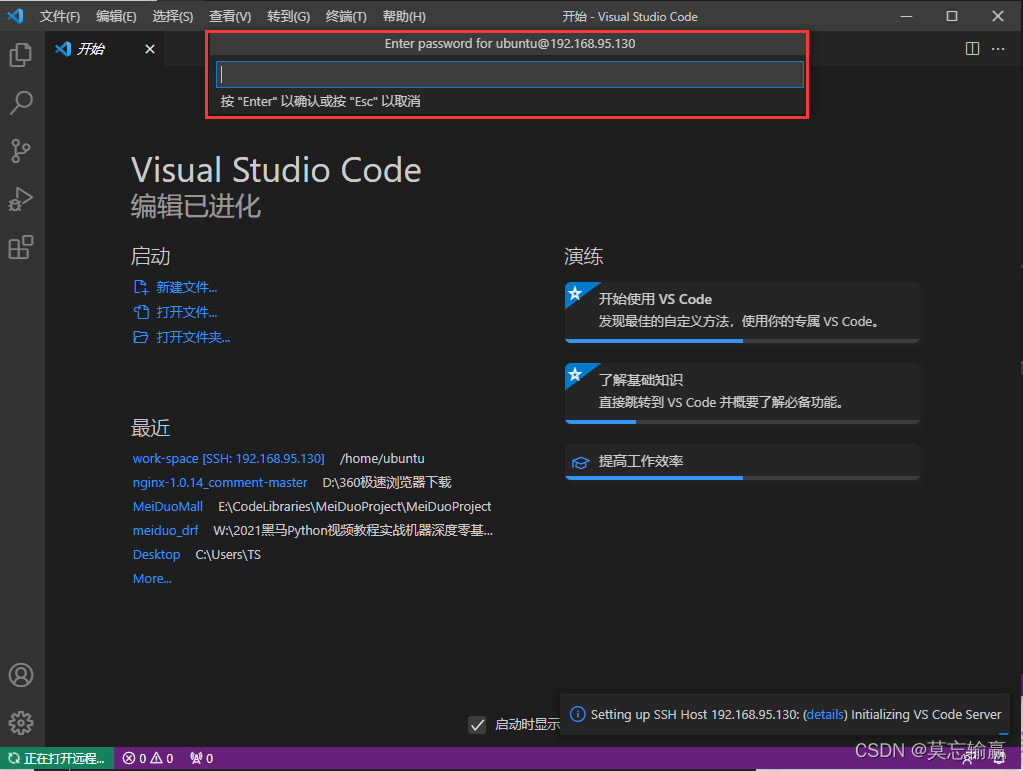
Task: Click the forwarded ports status indicator
Action: coord(202,758)
